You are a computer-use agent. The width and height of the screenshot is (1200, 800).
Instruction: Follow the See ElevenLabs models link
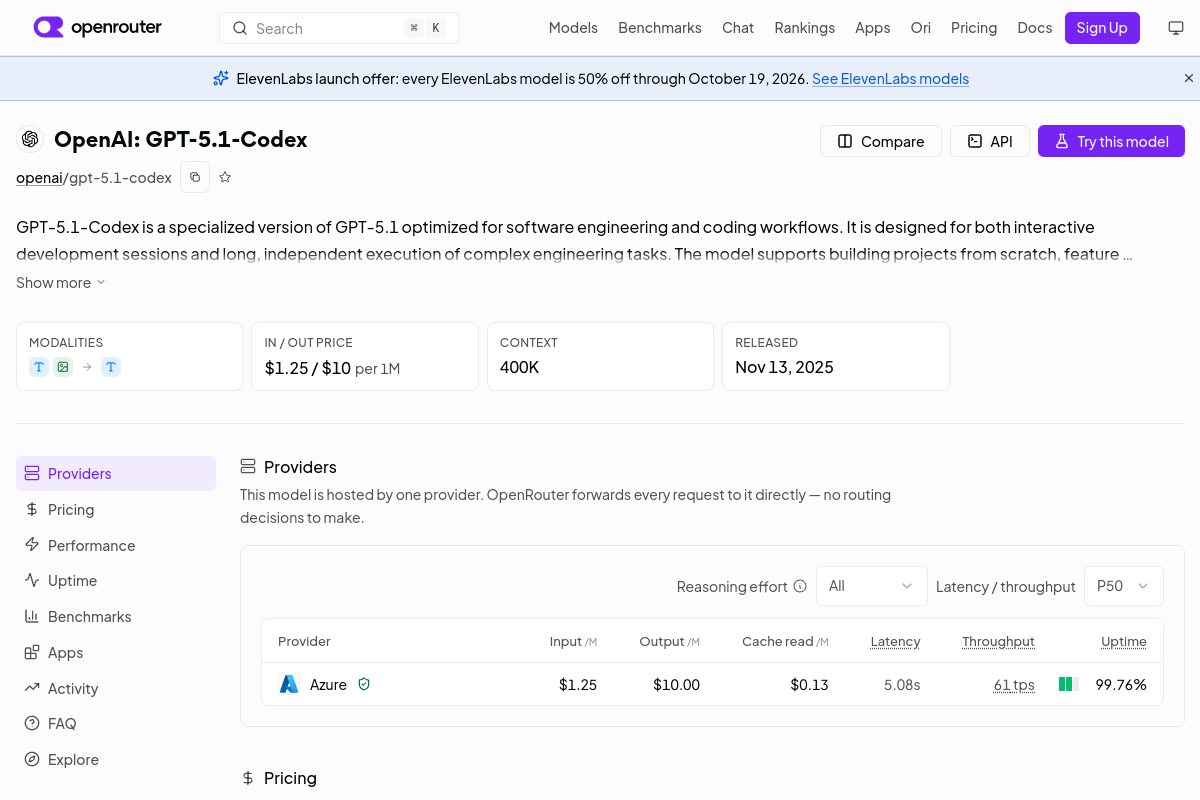[x=890, y=78]
